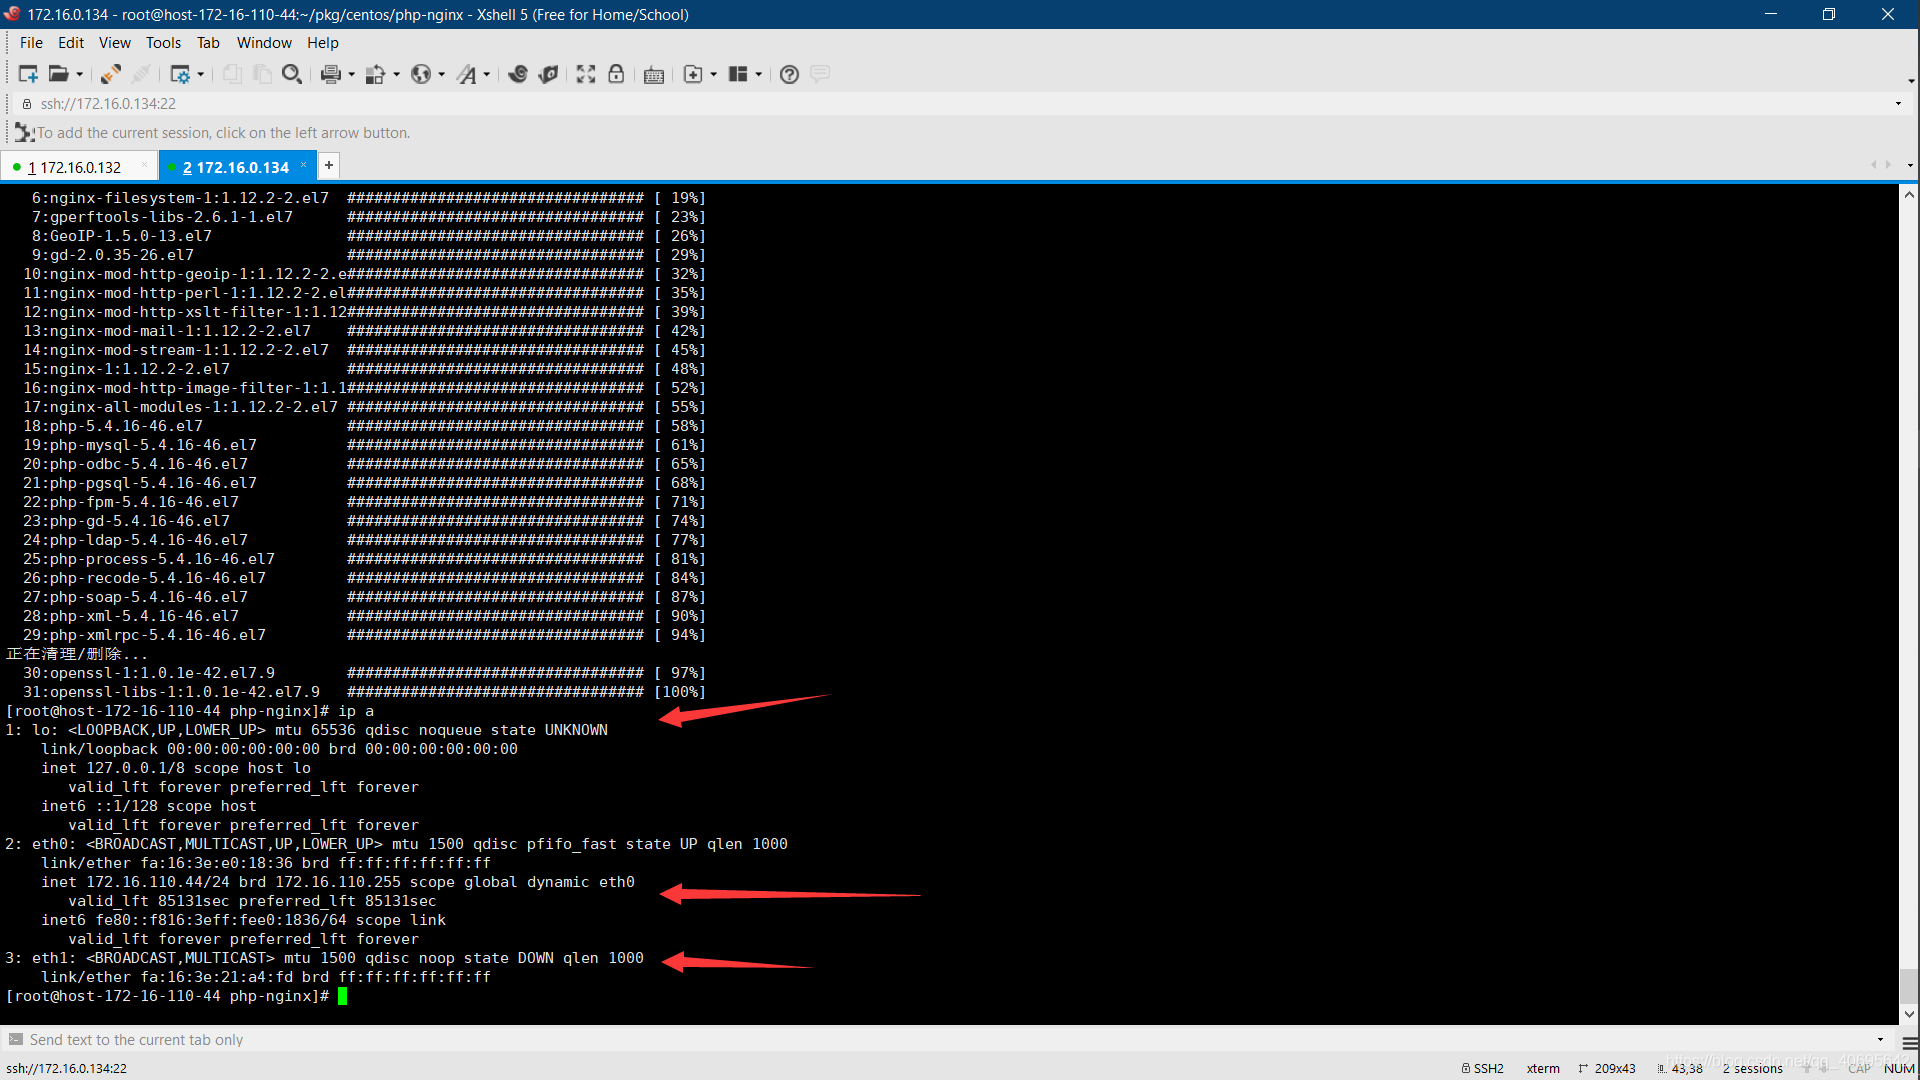Image resolution: width=1920 pixels, height=1080 pixels.
Task: Expand the tab bar list arrow at right
Action: pyautogui.click(x=1910, y=165)
